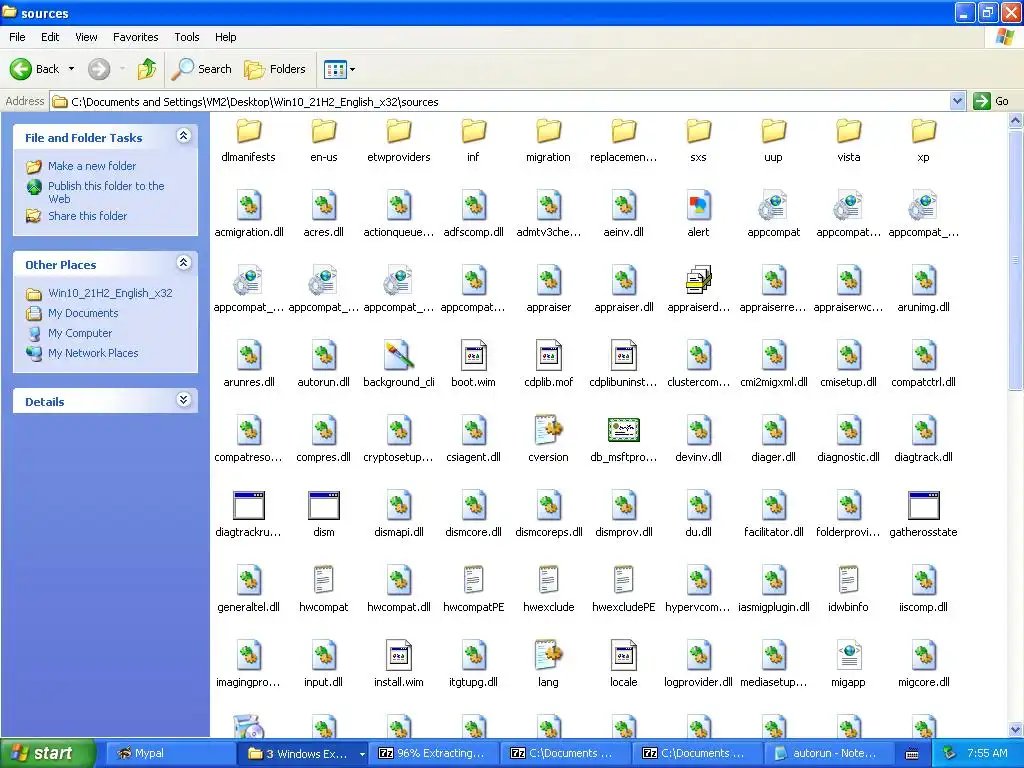Open the Edit menu
1024x768 pixels.
(x=50, y=37)
